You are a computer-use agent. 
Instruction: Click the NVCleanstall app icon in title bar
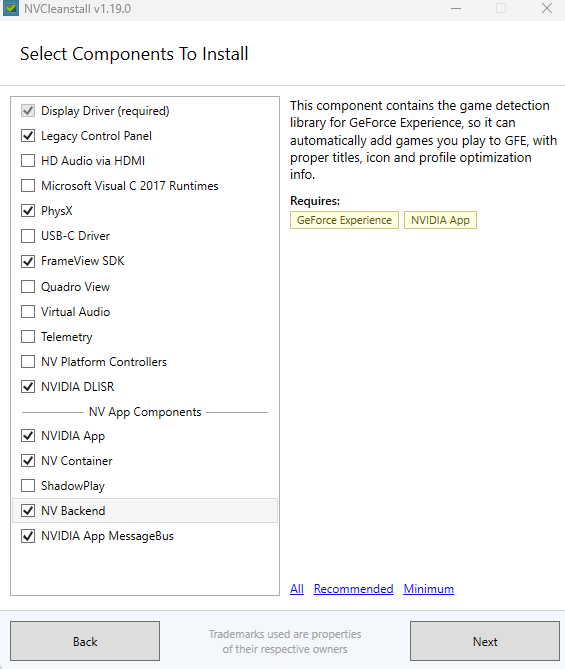pyautogui.click(x=11, y=8)
